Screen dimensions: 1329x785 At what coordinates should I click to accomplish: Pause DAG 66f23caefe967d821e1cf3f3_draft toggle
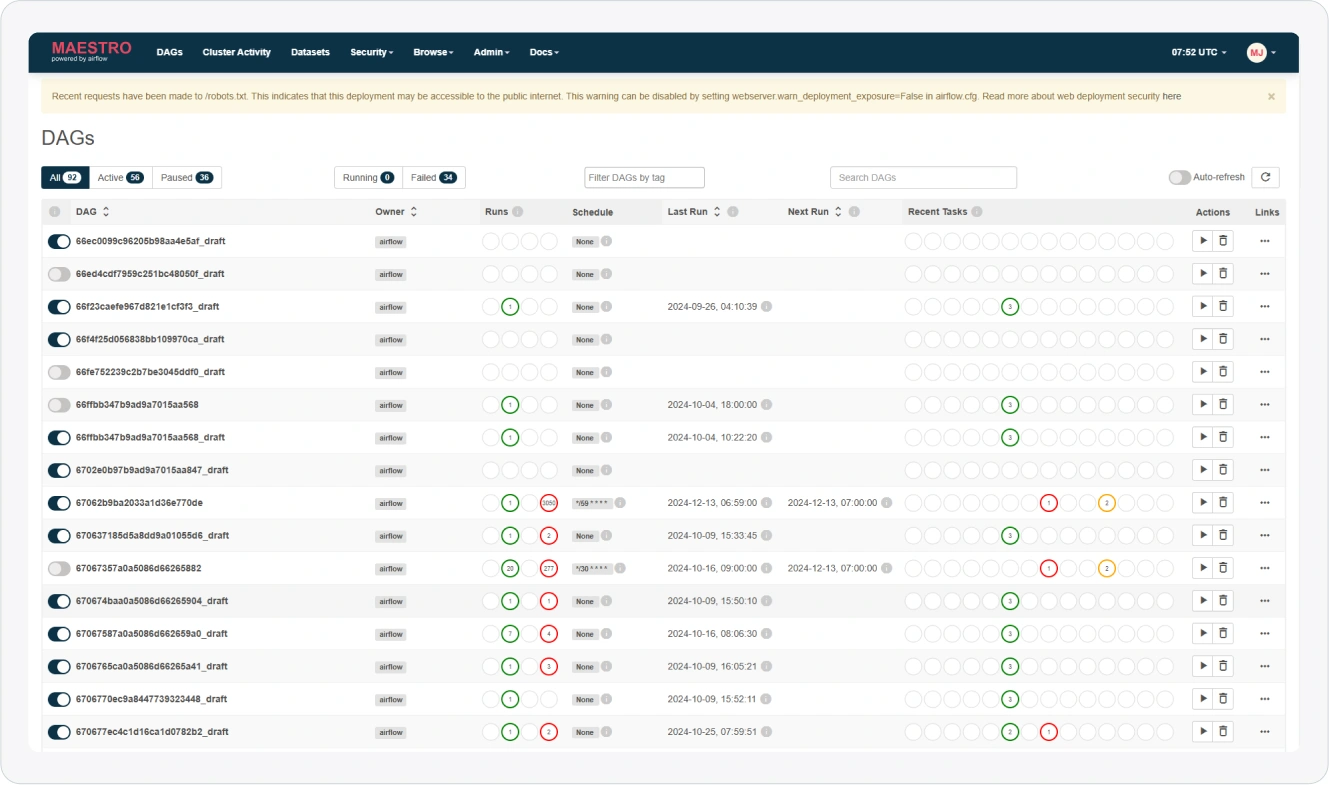tap(59, 307)
